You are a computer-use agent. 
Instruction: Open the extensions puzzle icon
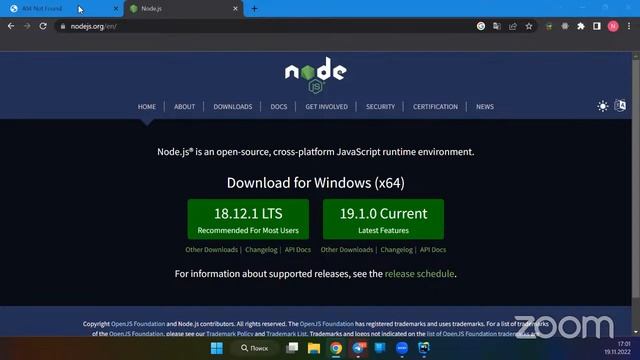581,26
